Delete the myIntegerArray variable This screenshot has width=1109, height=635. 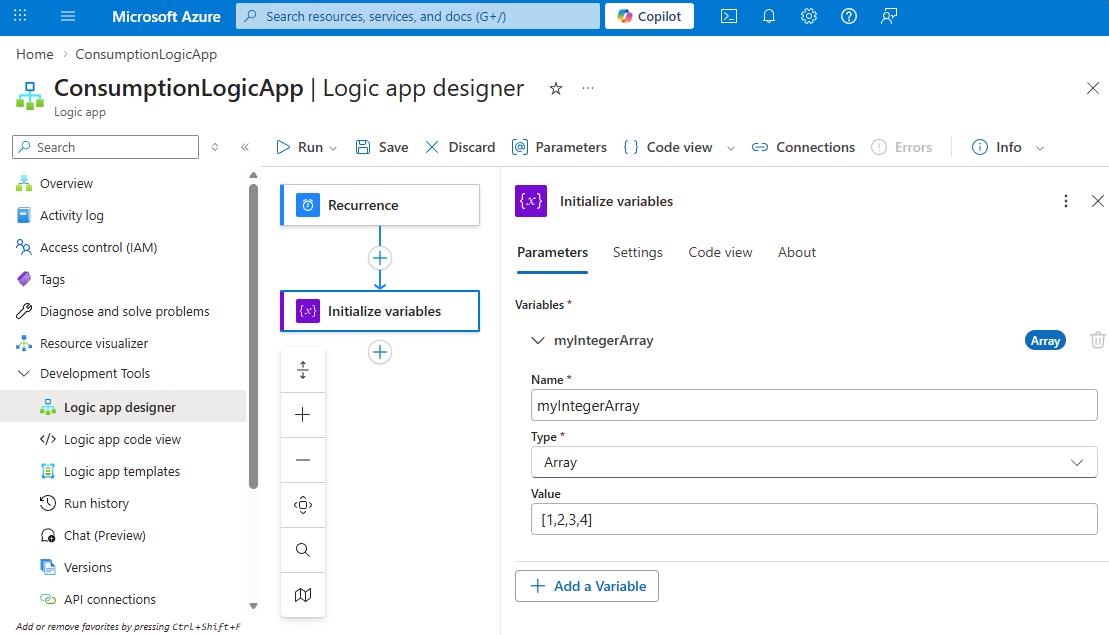click(1098, 340)
